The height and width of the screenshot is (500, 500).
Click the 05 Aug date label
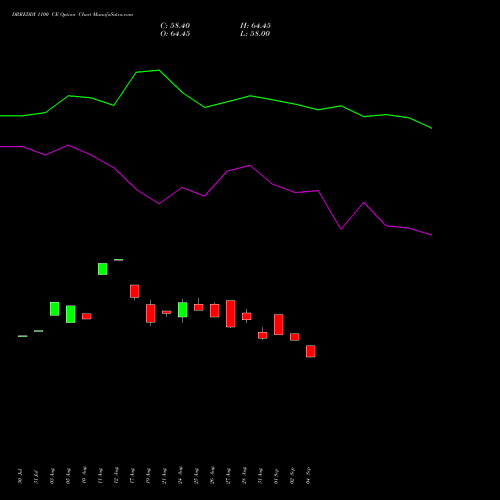click(68, 476)
